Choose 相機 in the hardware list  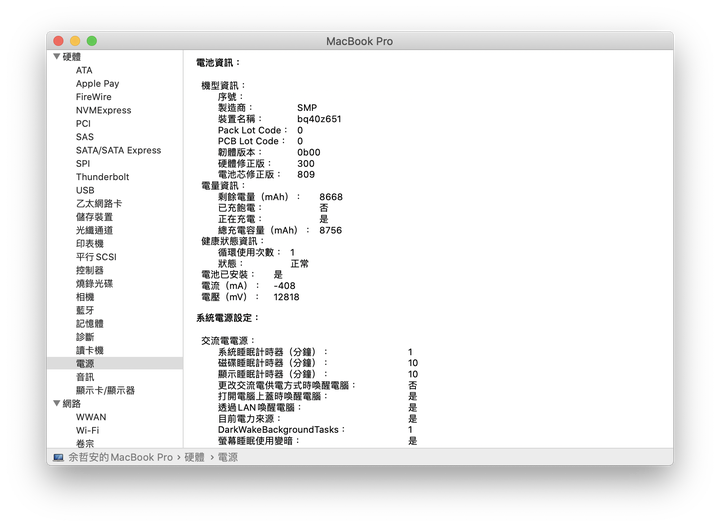(x=85, y=297)
